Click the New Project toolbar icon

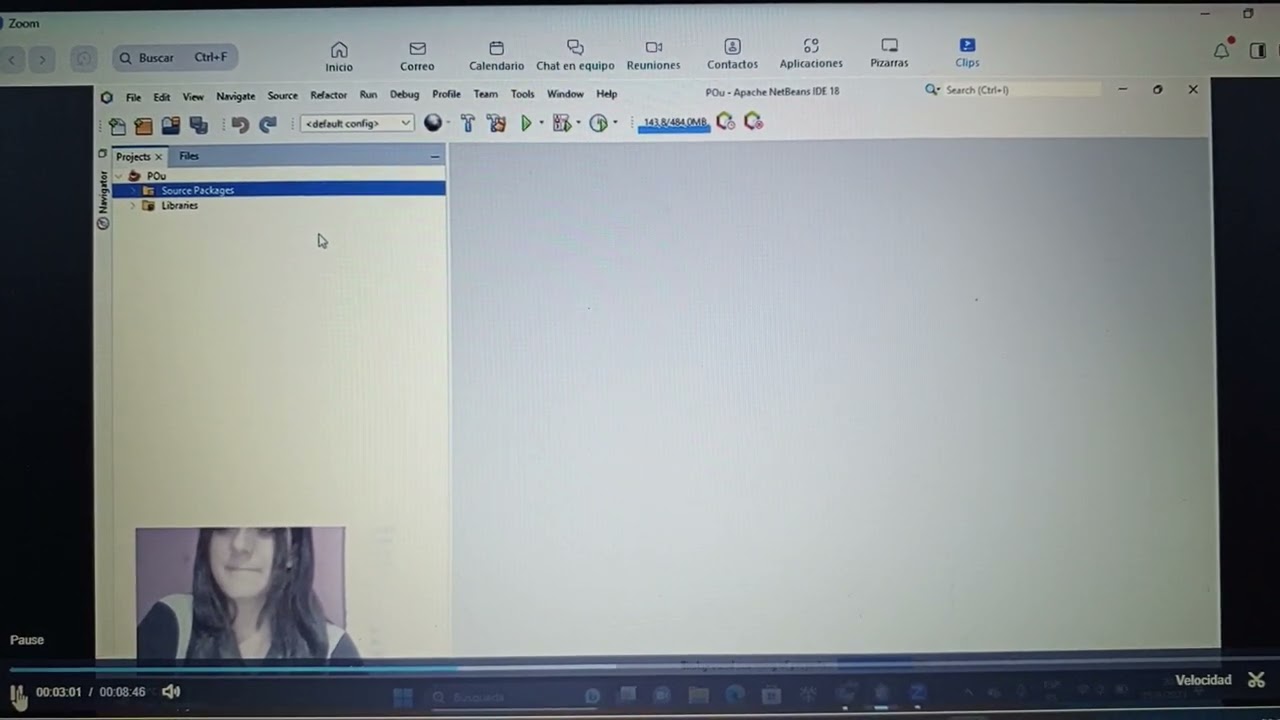[144, 125]
